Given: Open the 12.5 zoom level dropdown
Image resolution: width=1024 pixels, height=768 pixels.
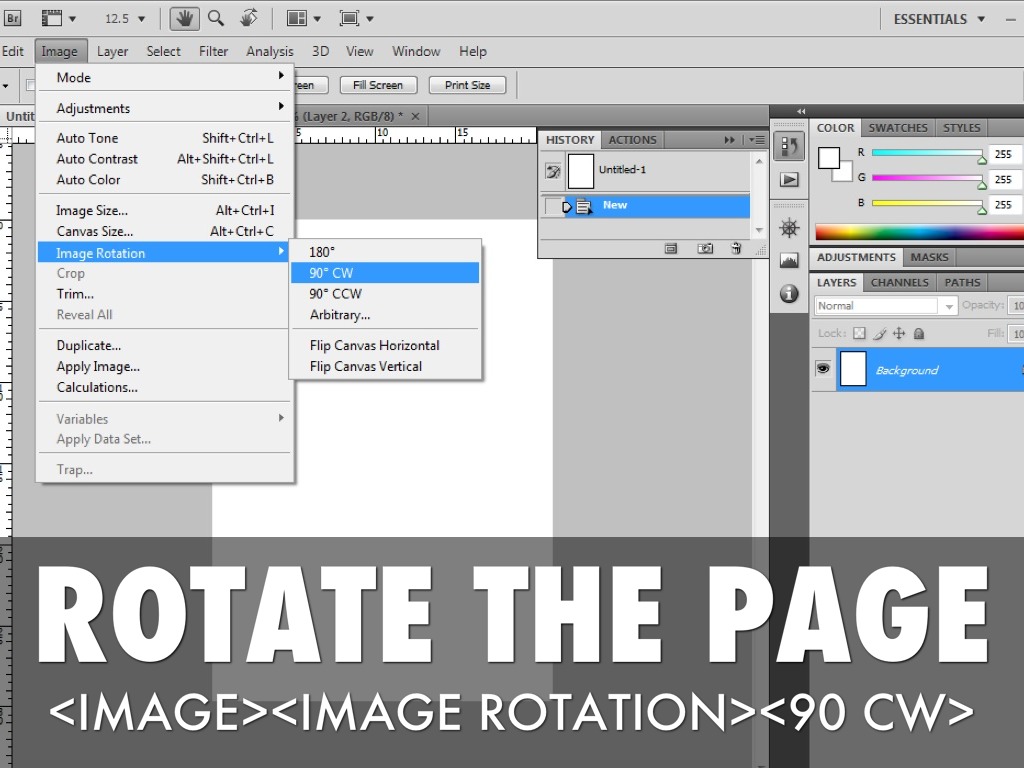Looking at the screenshot, I should [125, 19].
